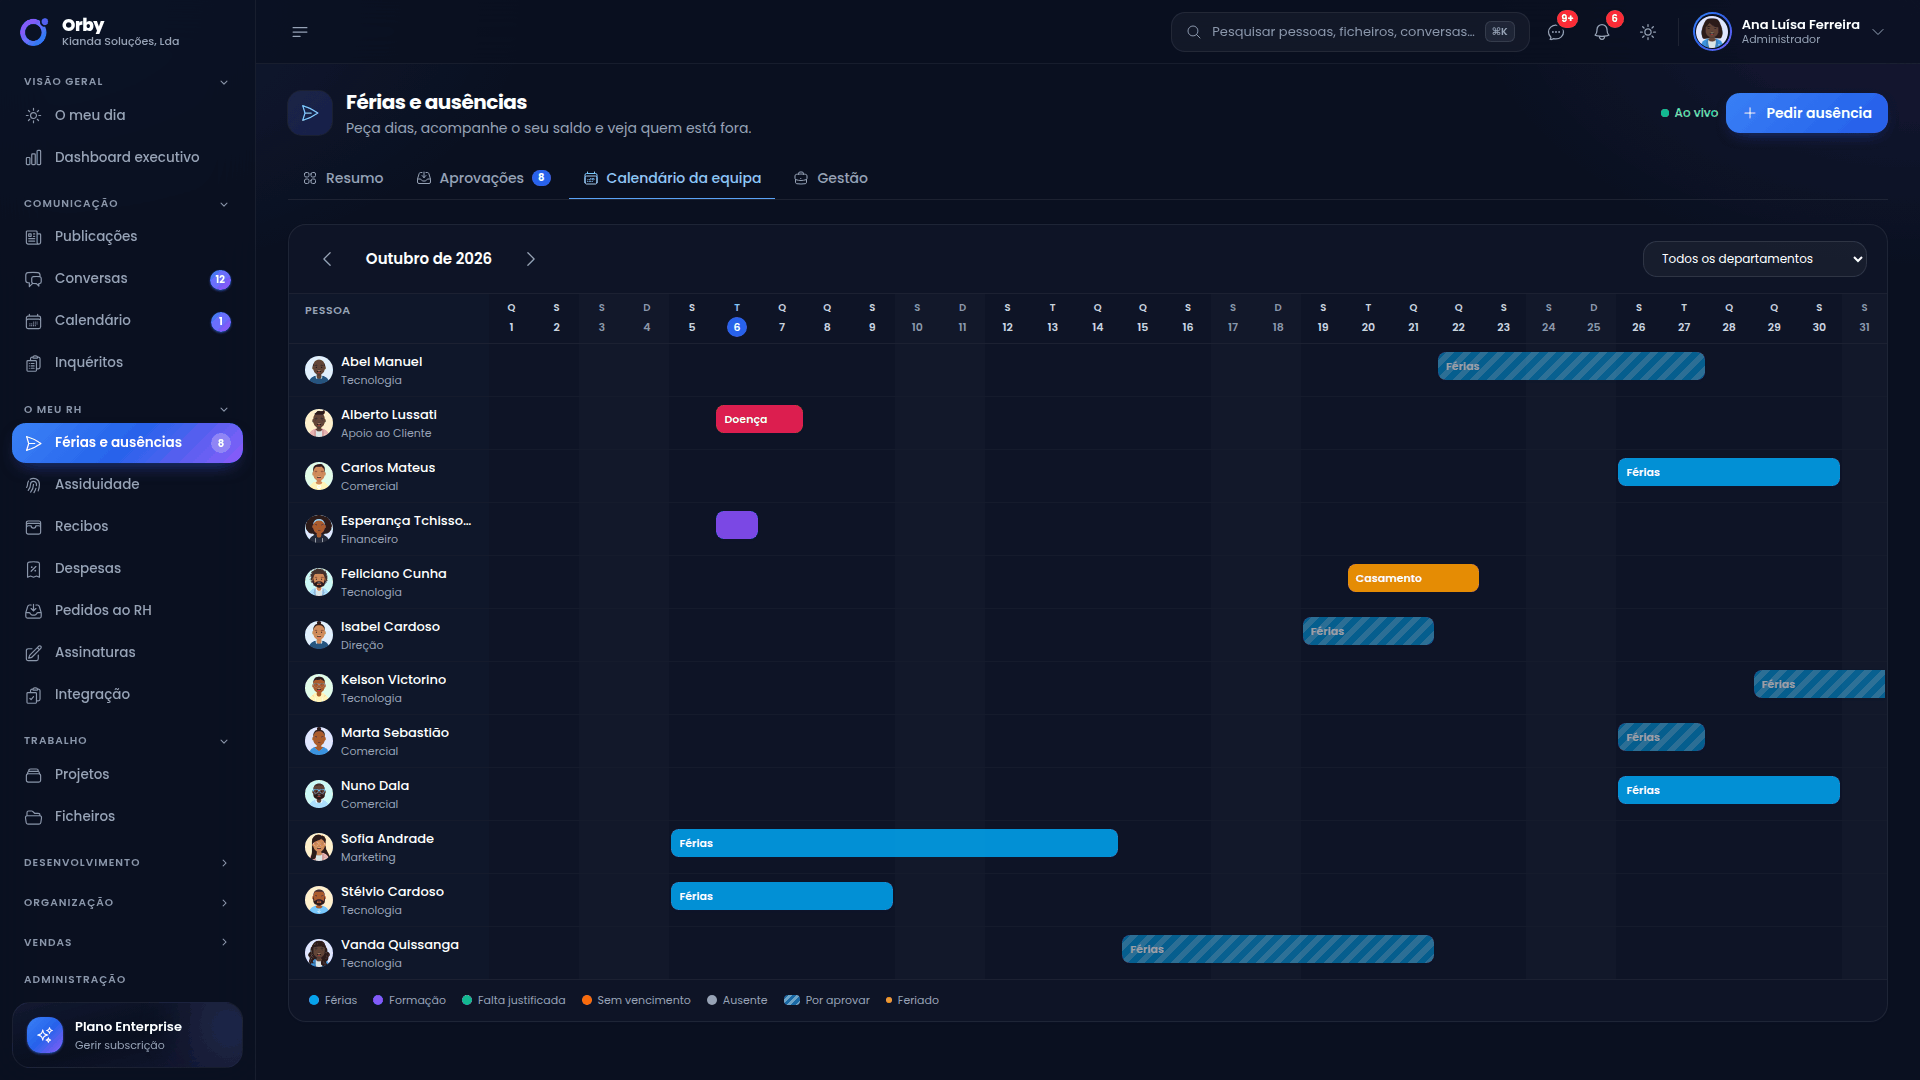Viewport: 1920px width, 1080px height.
Task: Open the chat messages icon in header
Action: [x=1556, y=32]
